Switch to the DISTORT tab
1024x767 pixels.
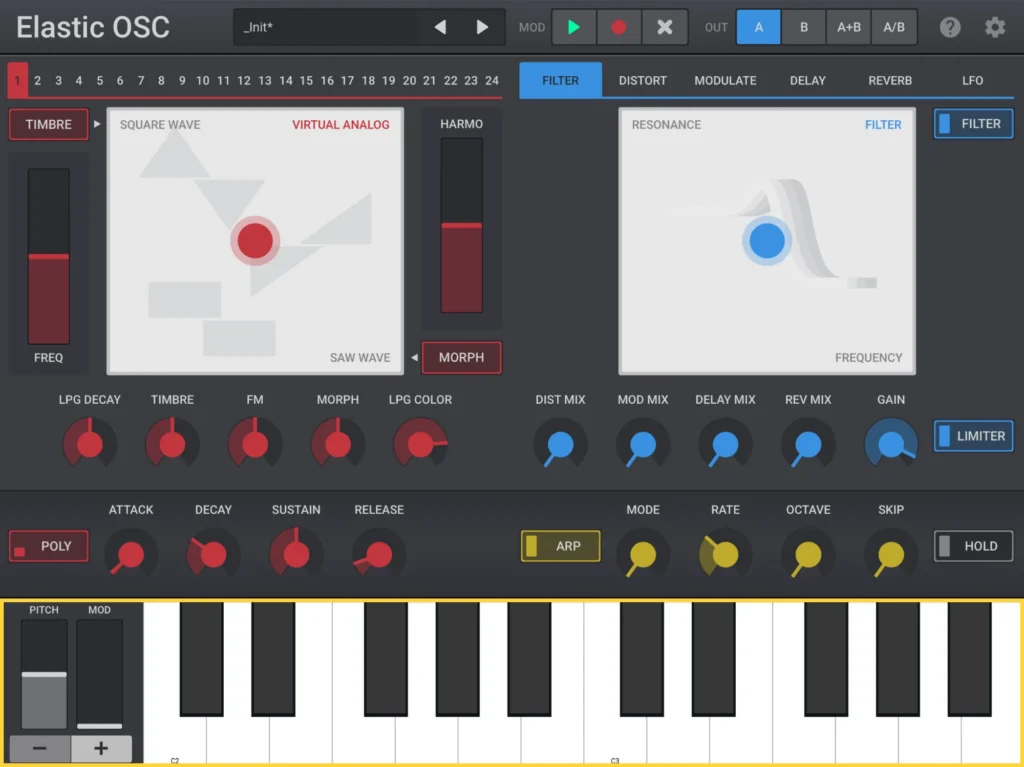point(643,80)
